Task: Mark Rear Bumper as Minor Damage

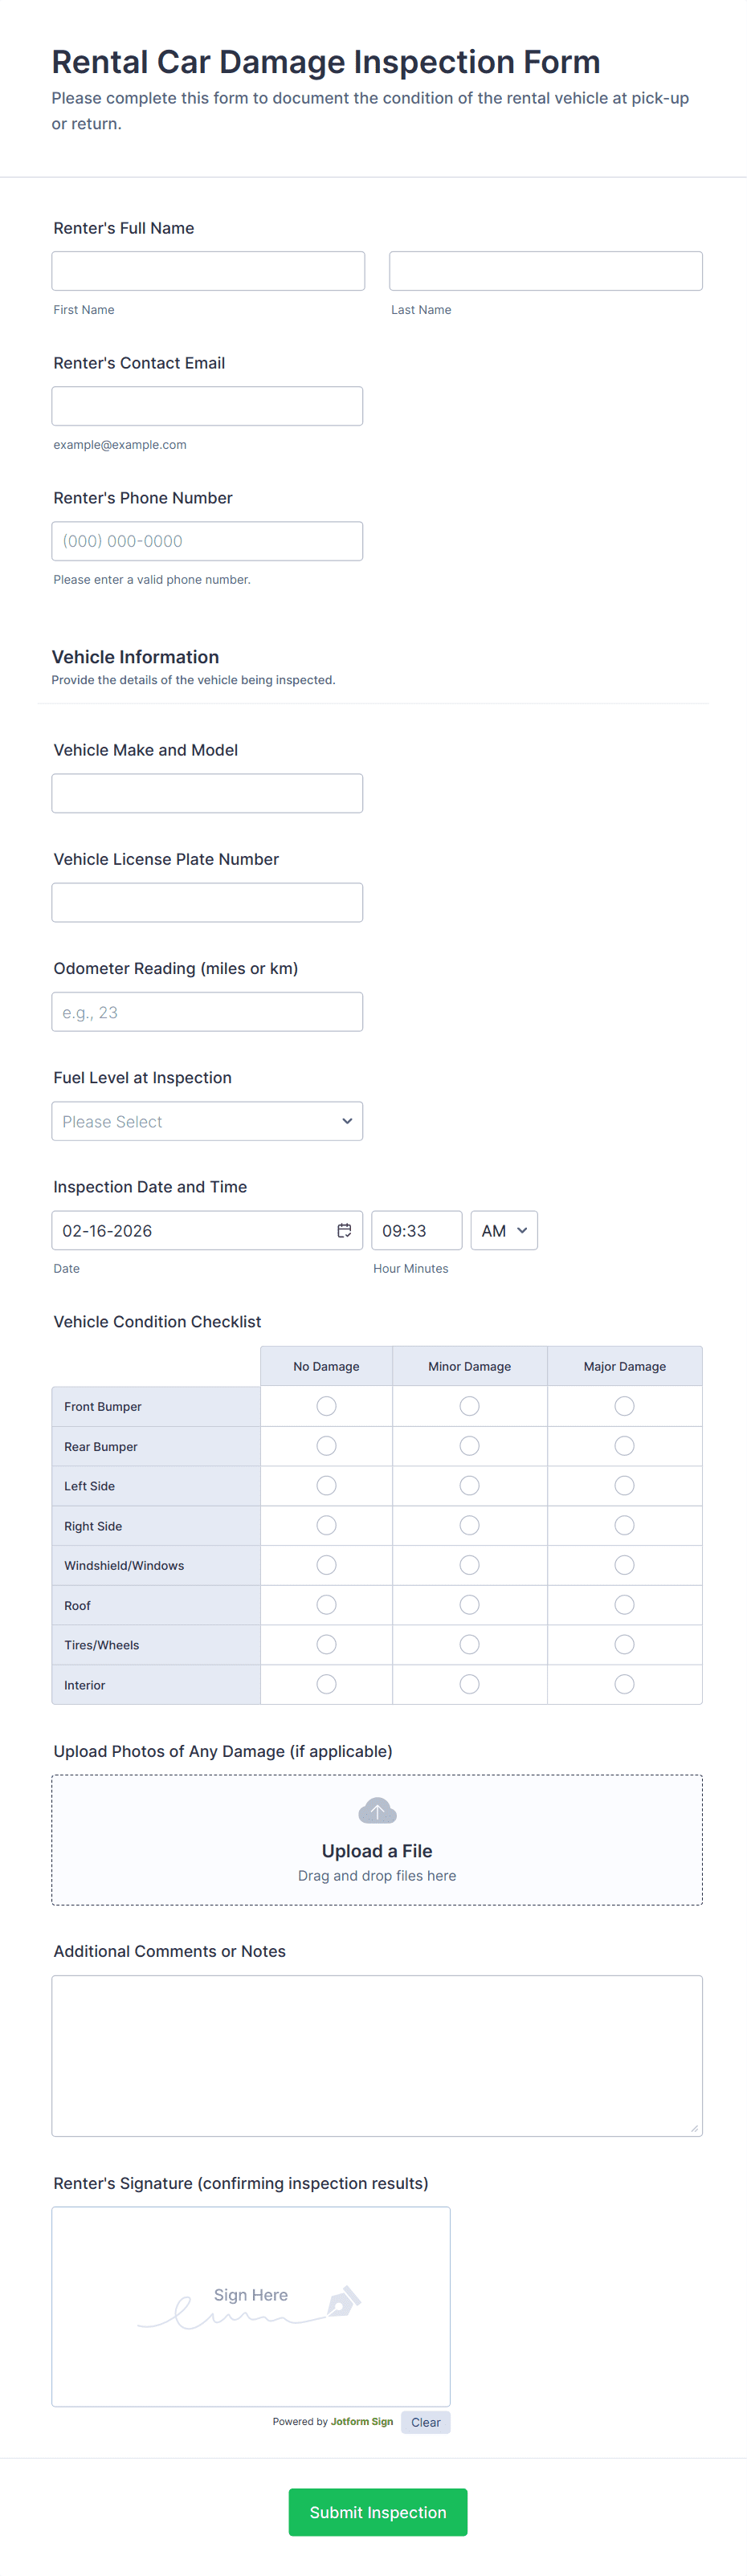Action: tap(469, 1446)
